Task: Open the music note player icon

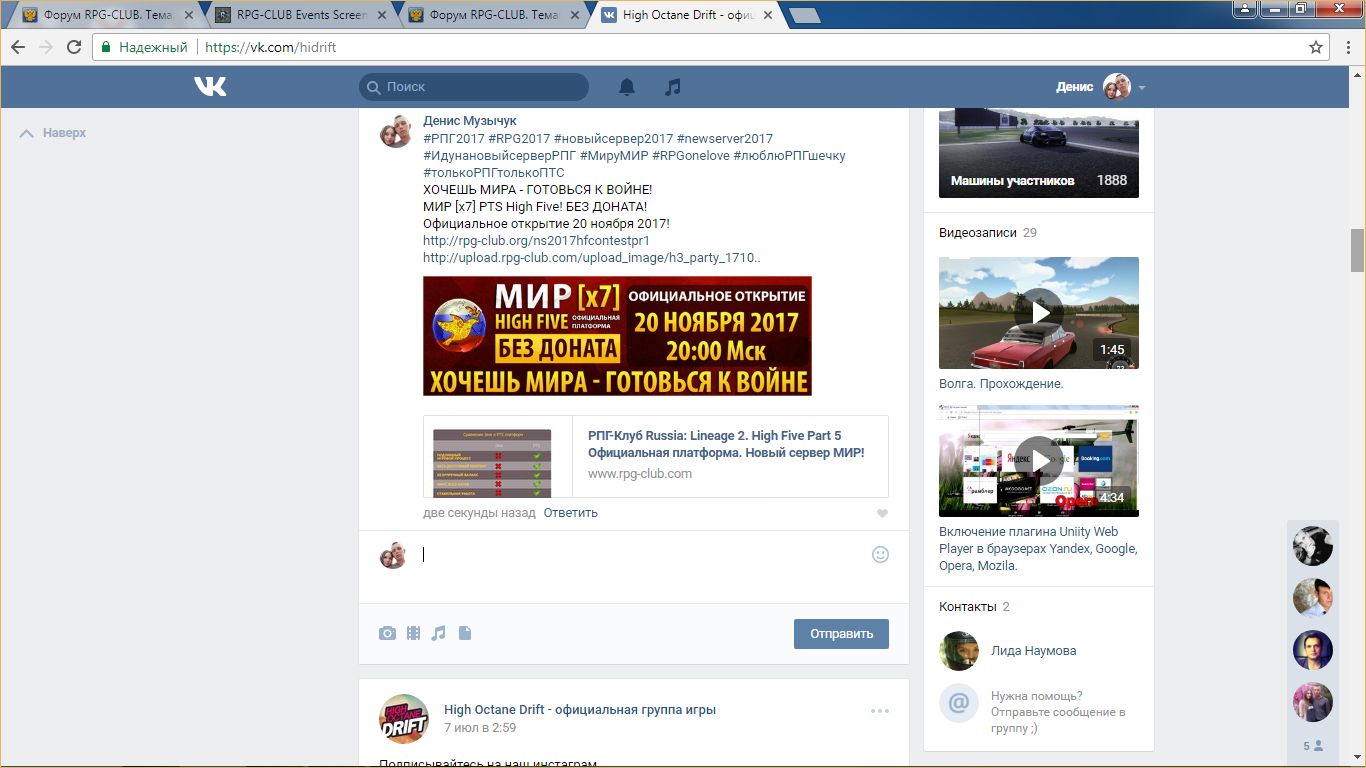Action: pos(673,87)
